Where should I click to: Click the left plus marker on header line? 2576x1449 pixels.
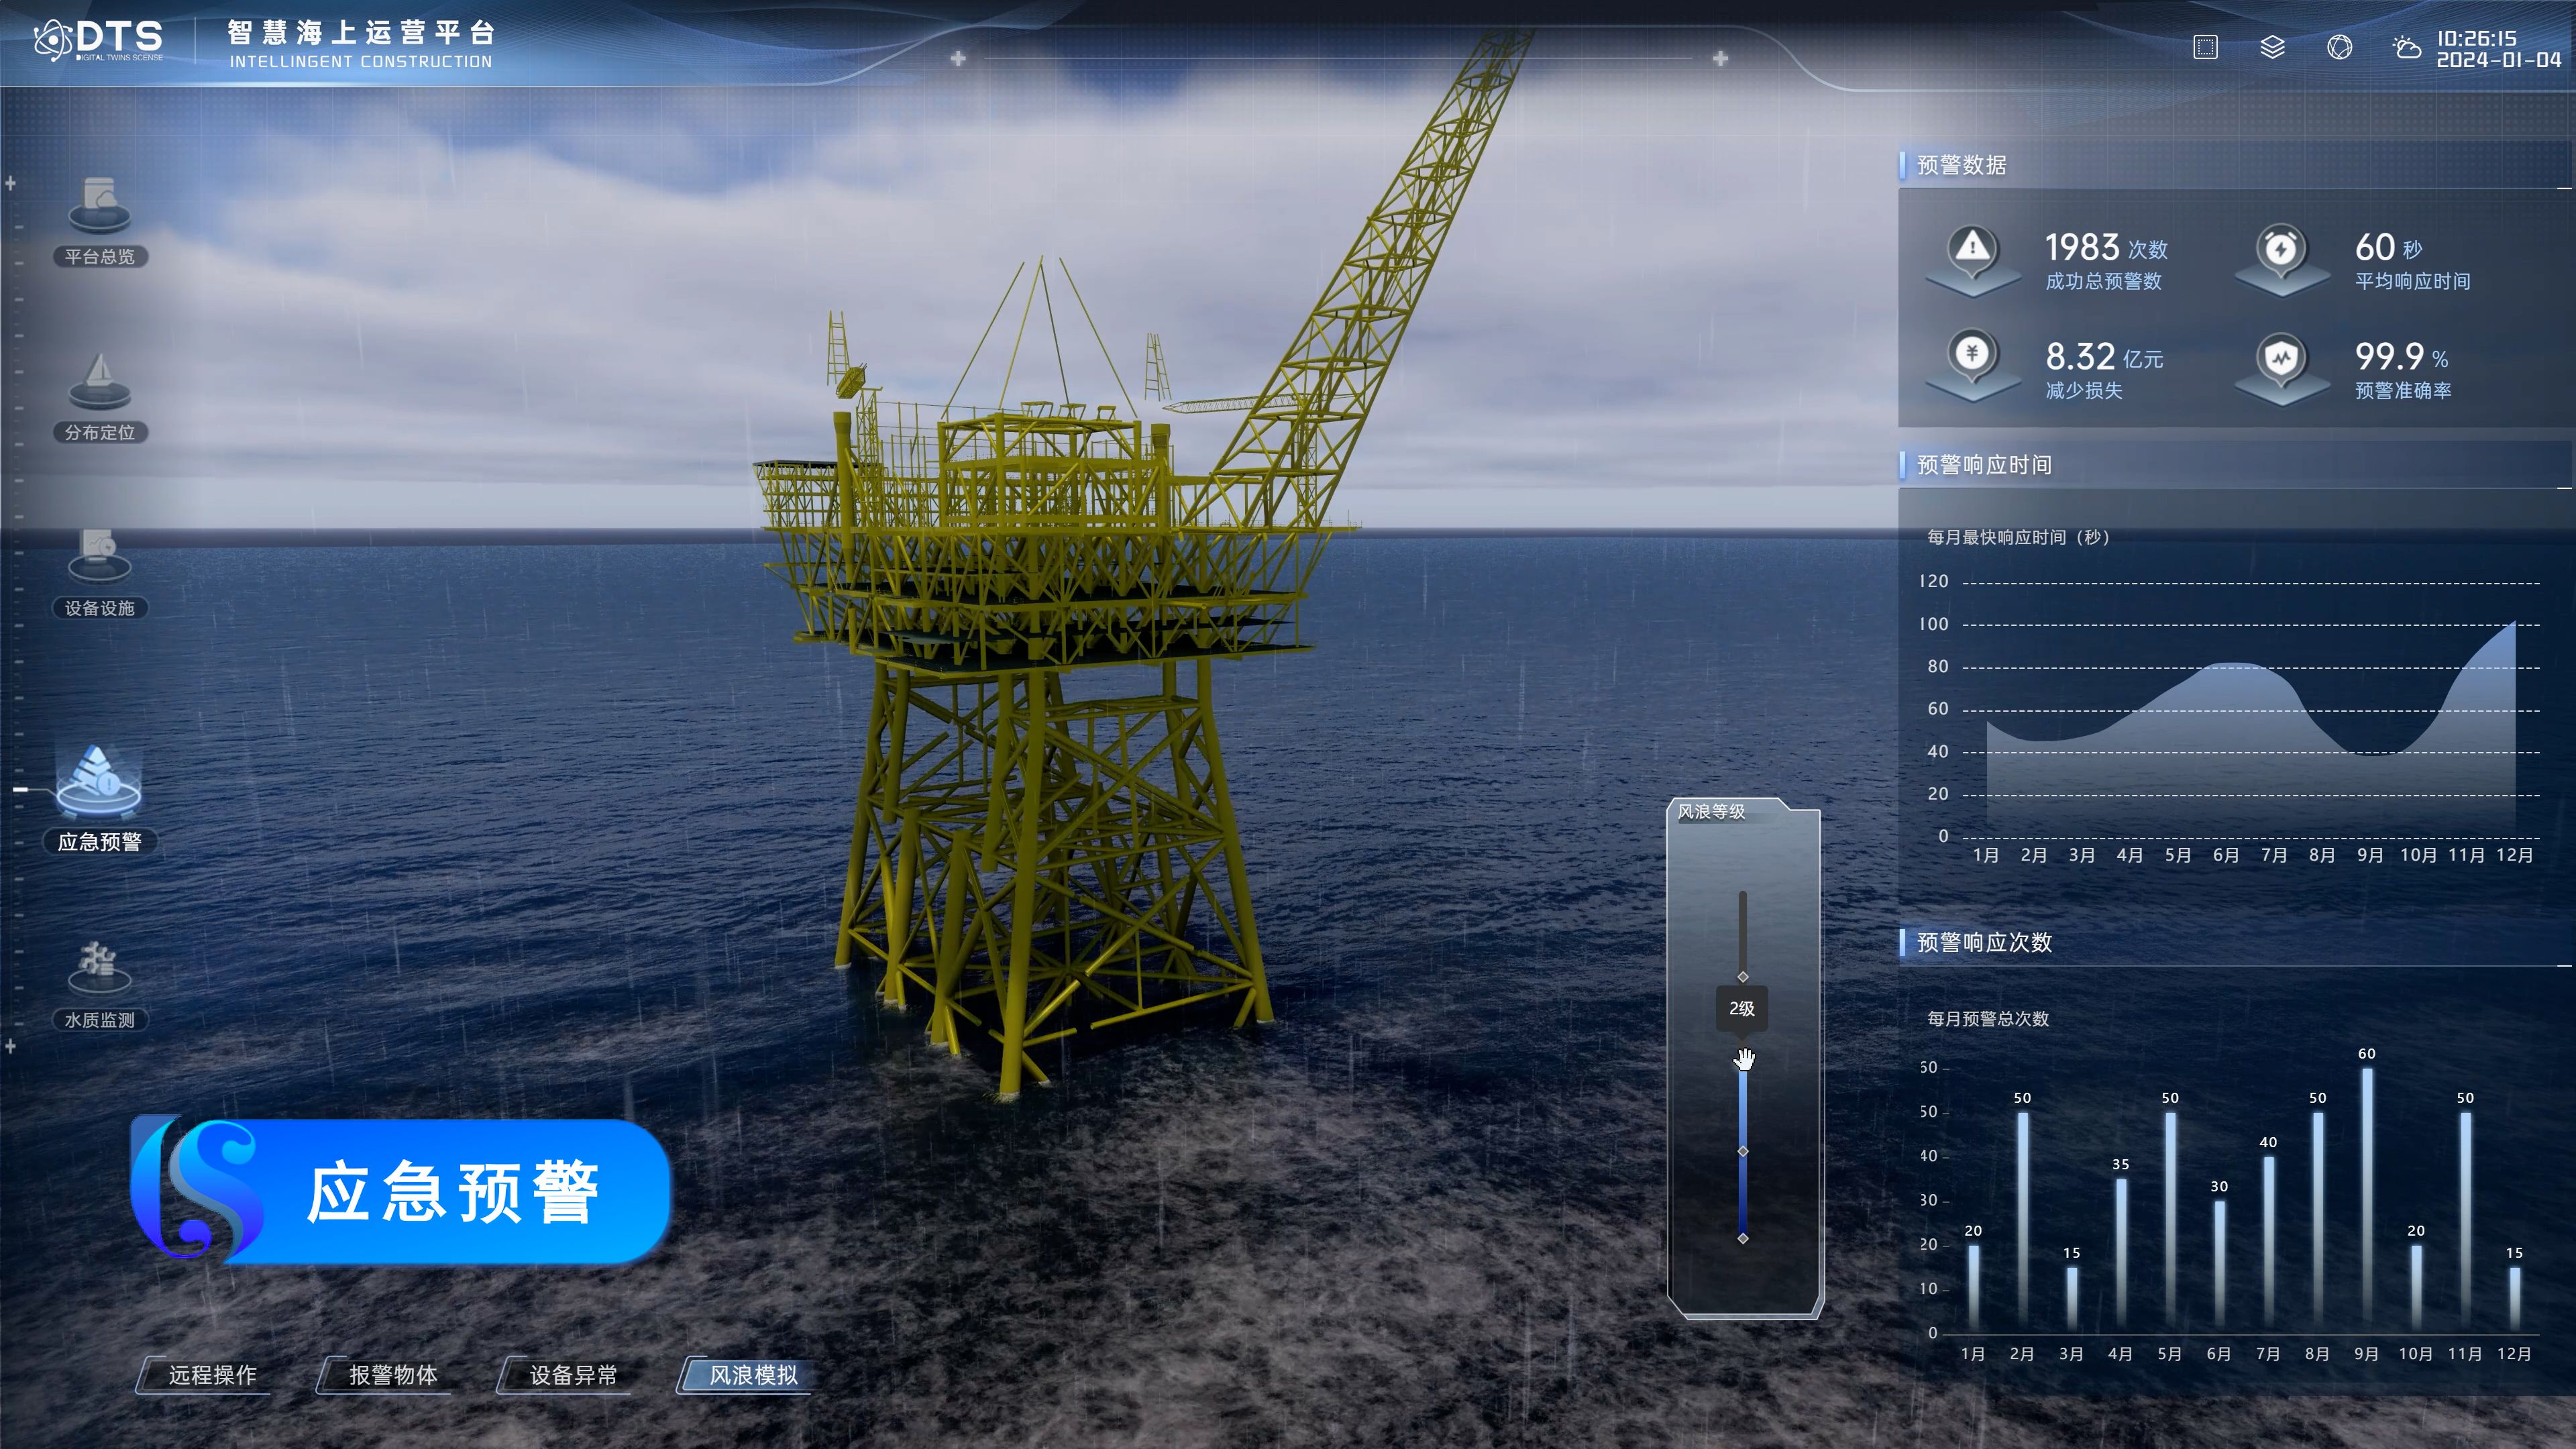[x=958, y=58]
